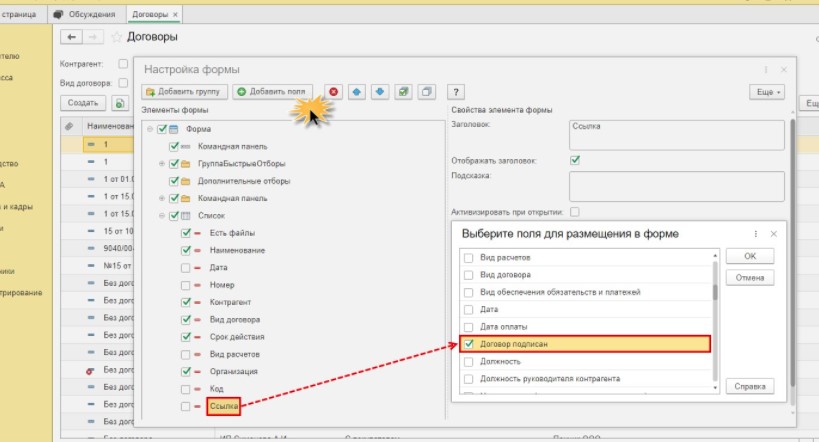Click the Добавить группу button

click(x=184, y=92)
